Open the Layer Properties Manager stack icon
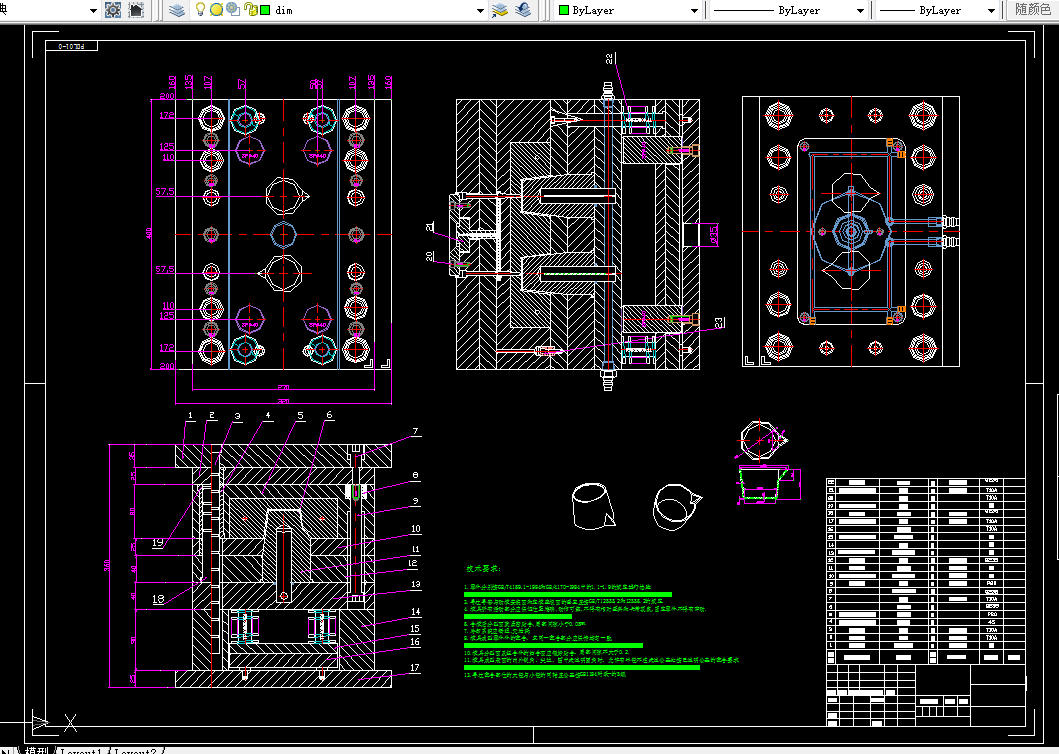This screenshot has width=1059, height=754. 177,10
